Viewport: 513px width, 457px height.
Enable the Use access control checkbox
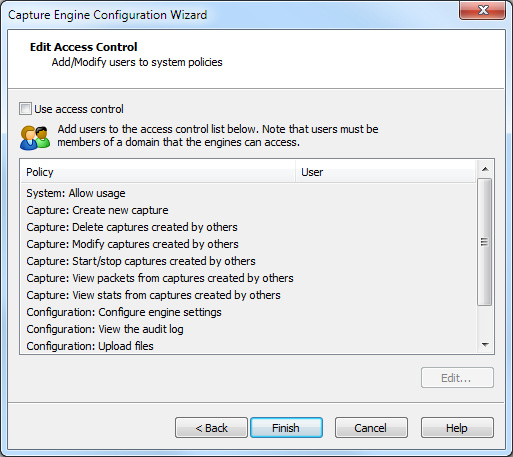point(25,109)
